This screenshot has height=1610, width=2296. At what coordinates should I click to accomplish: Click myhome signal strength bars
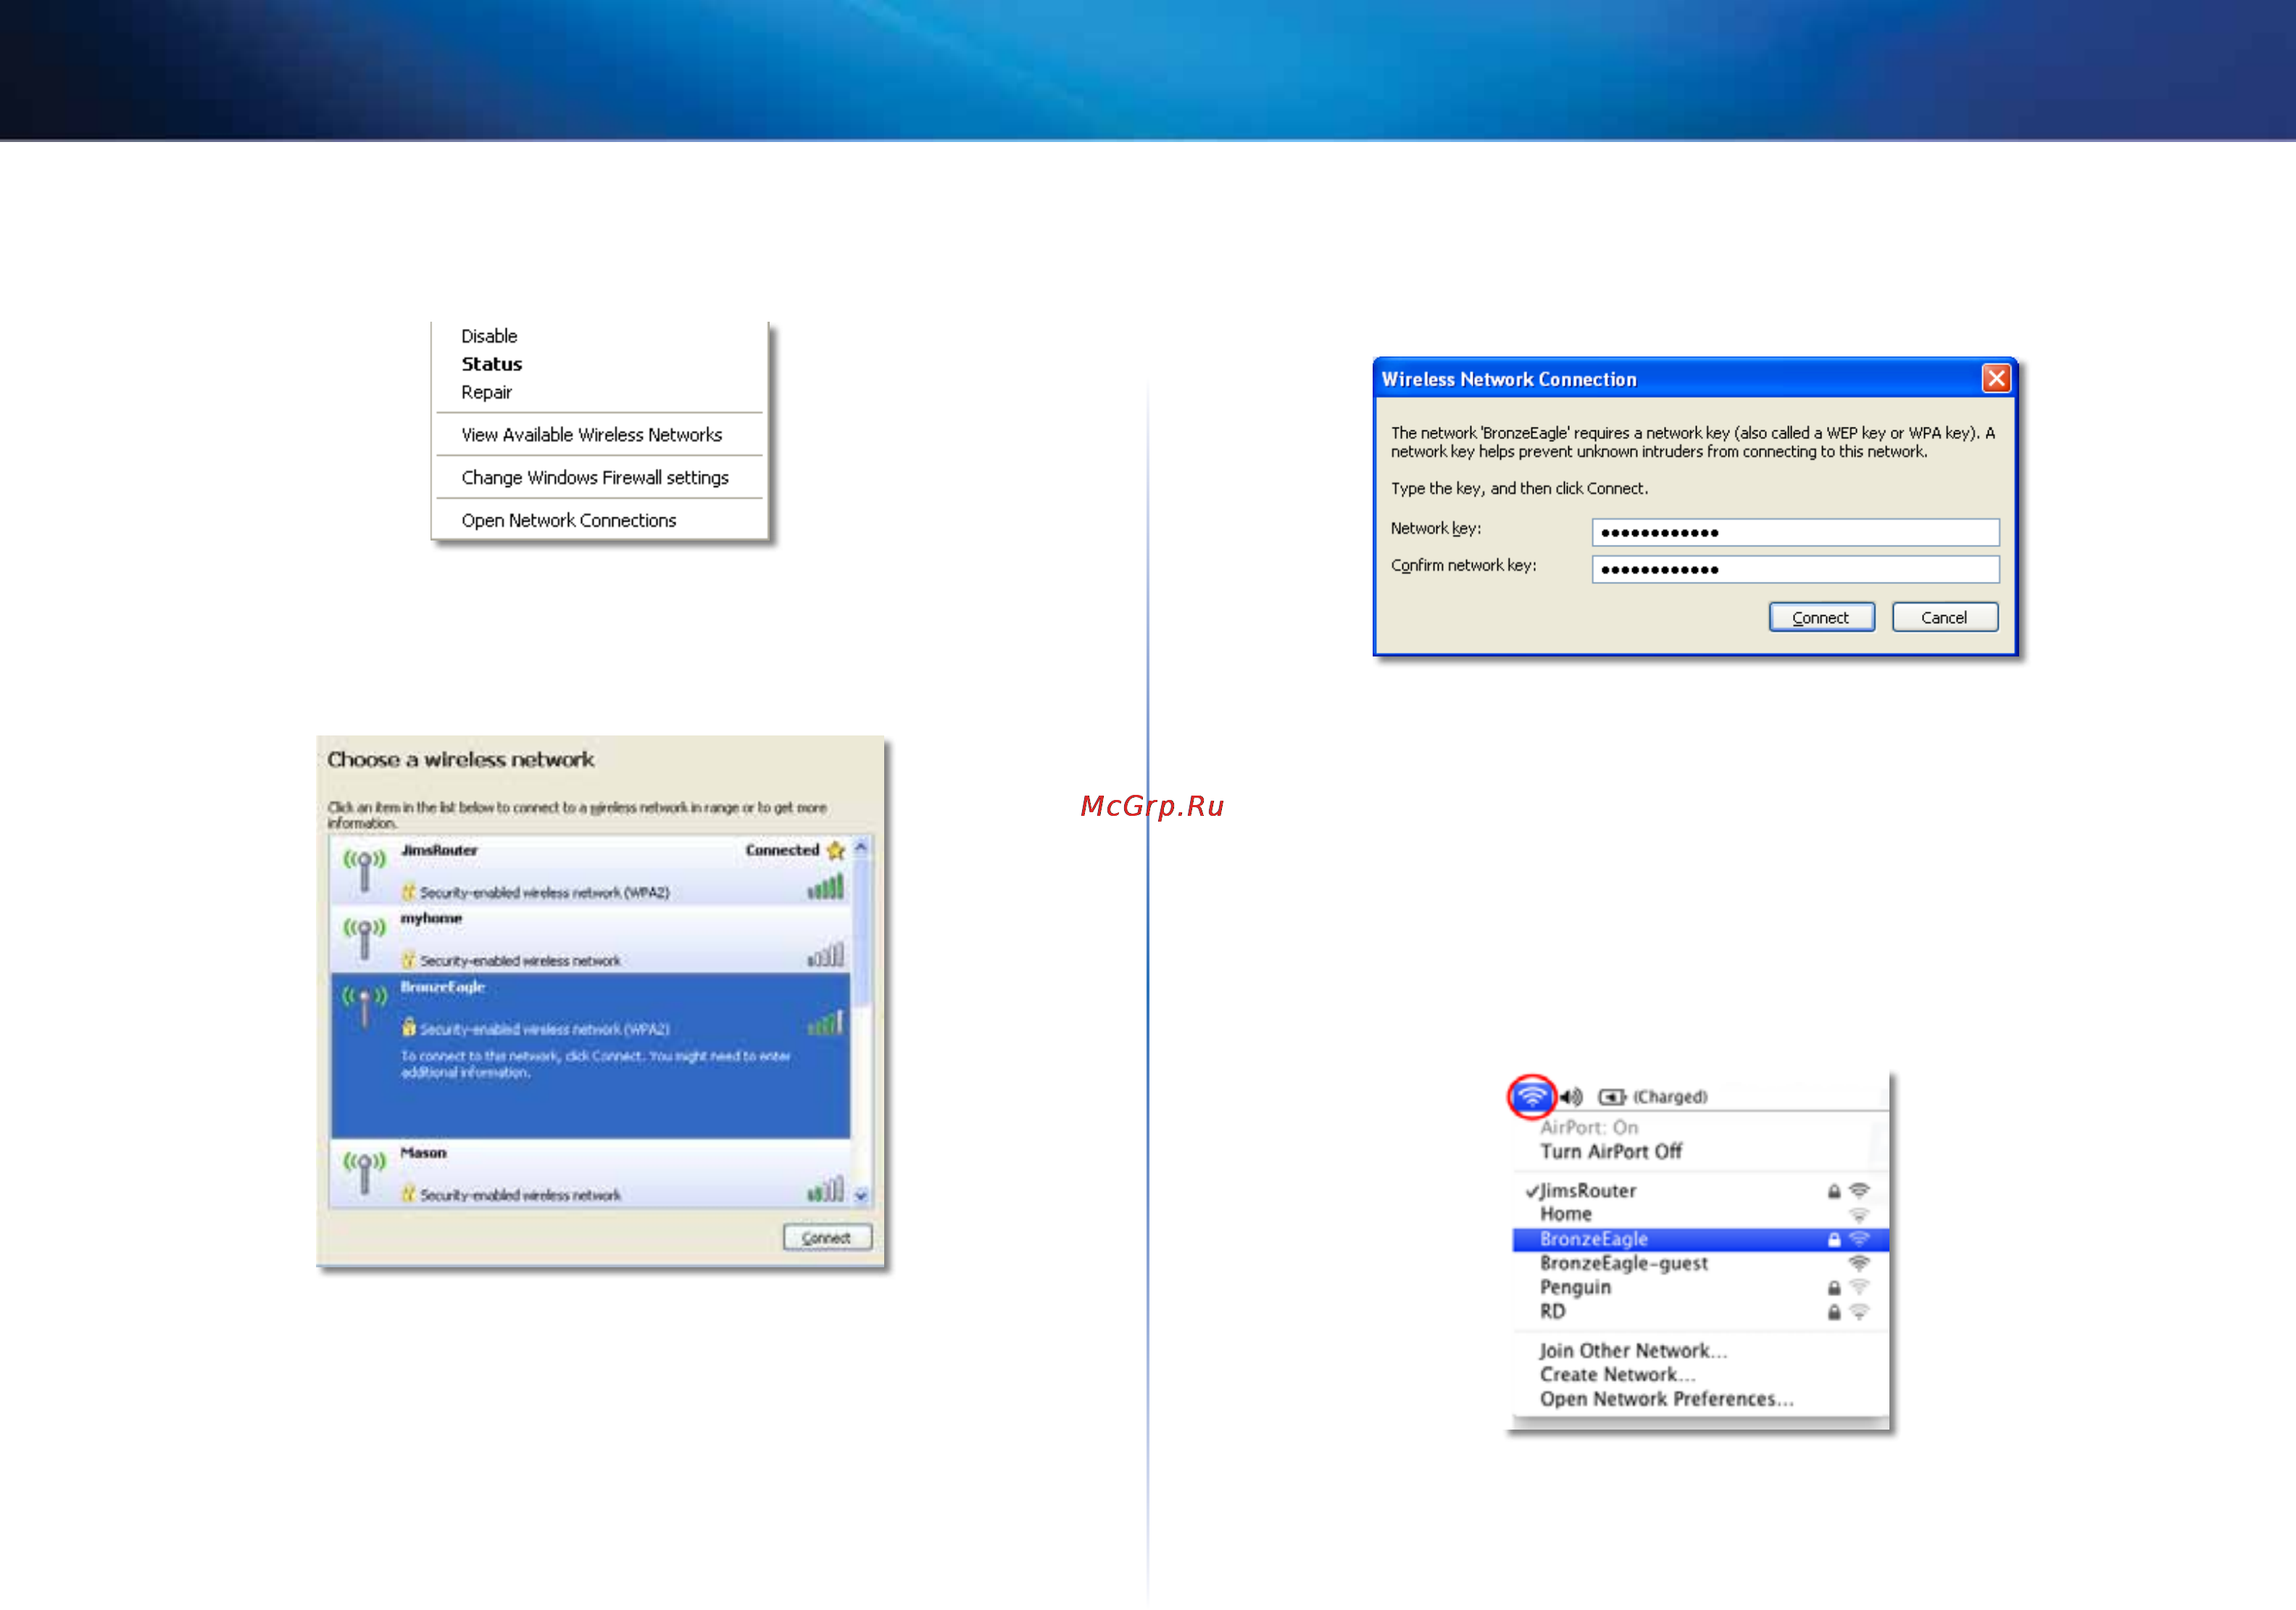826,955
